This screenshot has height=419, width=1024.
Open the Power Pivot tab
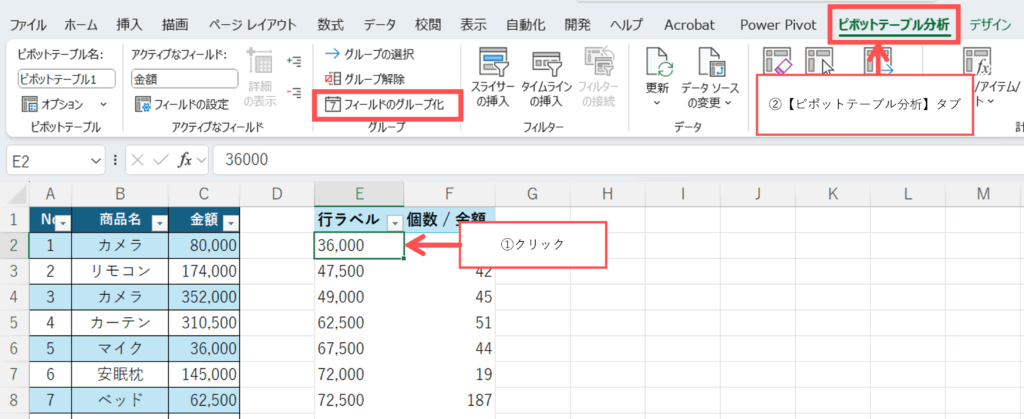779,22
